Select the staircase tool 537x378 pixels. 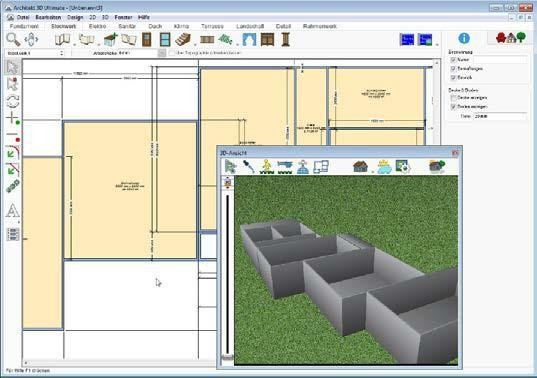pyautogui.click(x=183, y=39)
